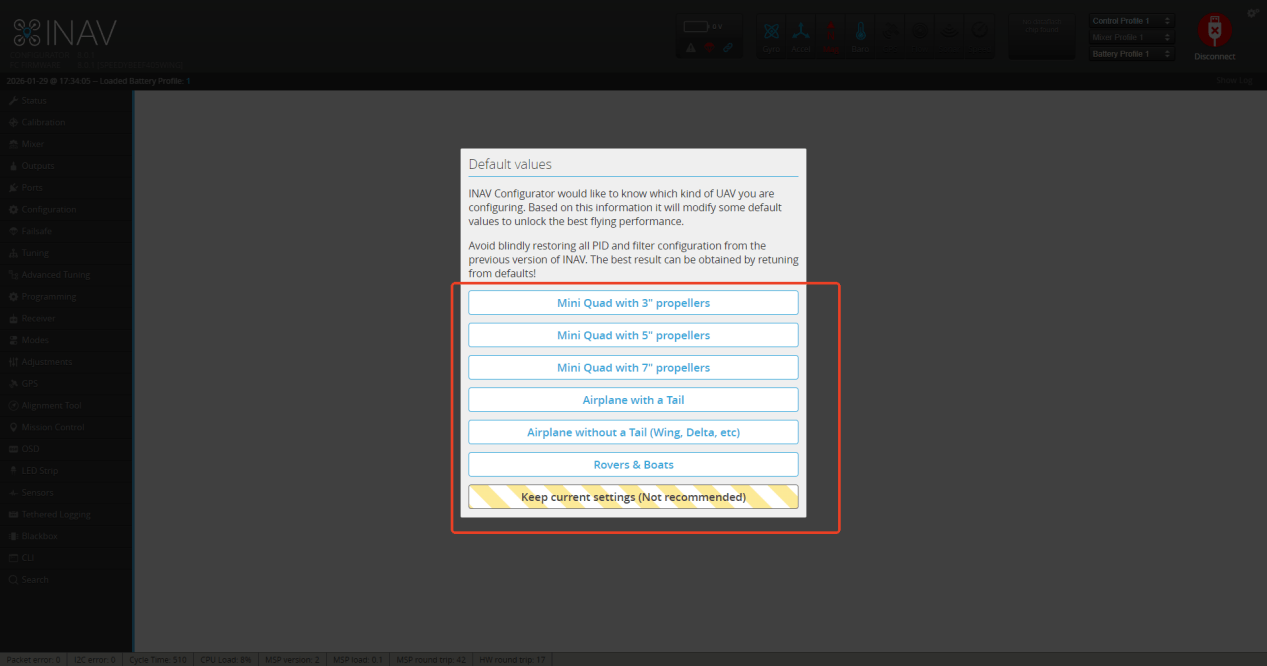Choose Mini Quad with 5" propellers
The image size is (1267, 666).
point(633,335)
